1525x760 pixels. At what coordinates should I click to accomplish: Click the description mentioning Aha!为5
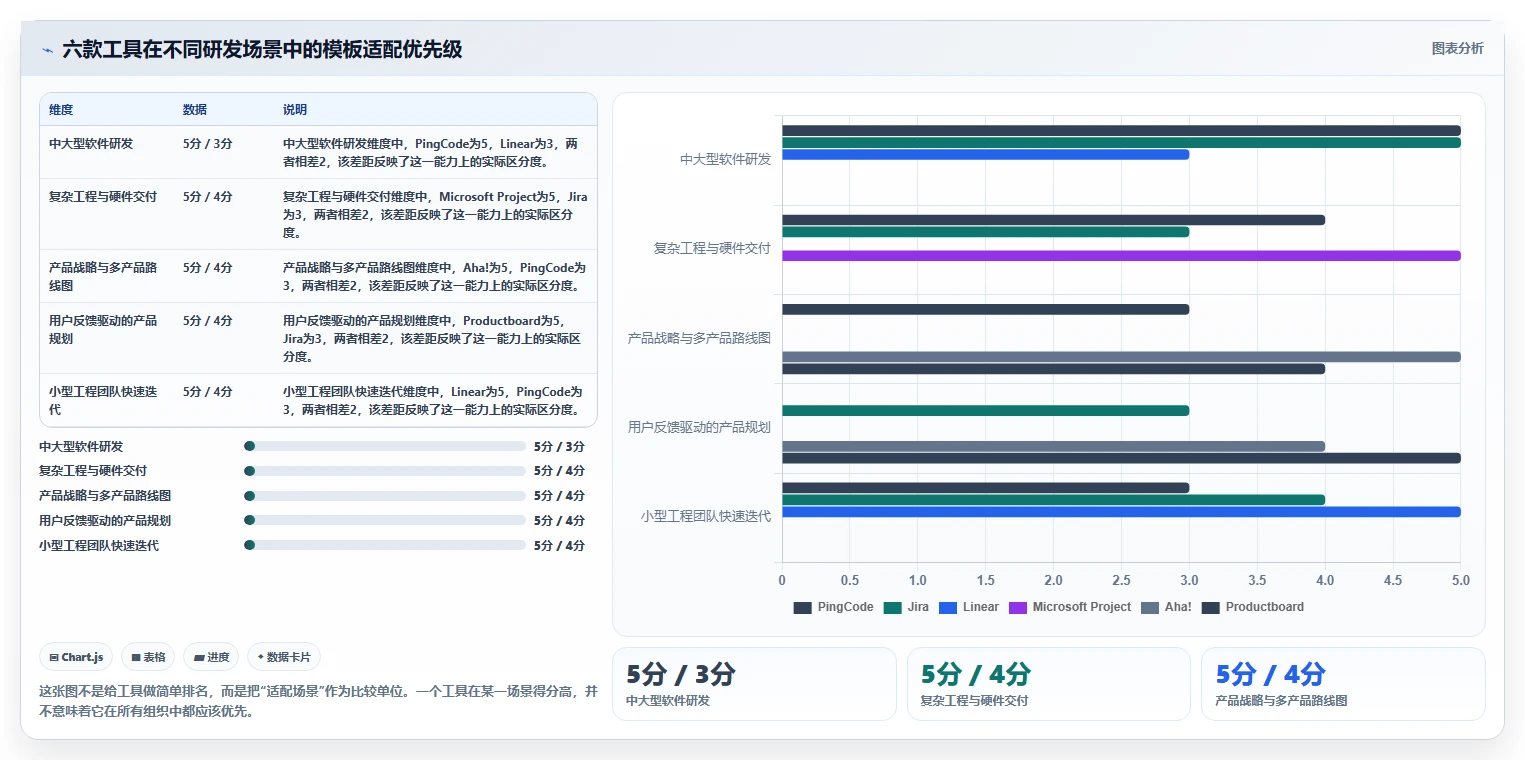435,277
